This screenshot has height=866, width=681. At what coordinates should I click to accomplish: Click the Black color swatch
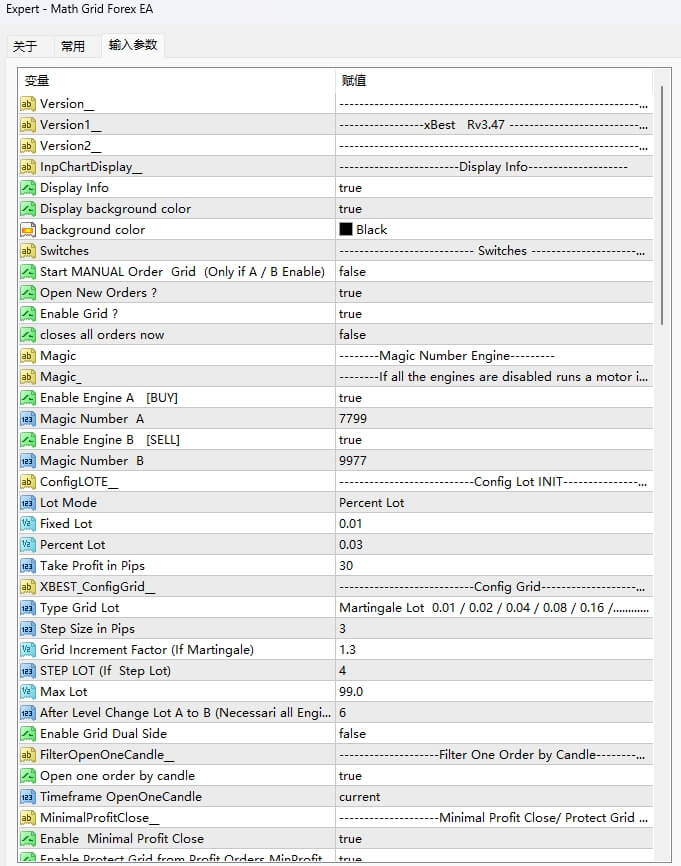(x=346, y=229)
